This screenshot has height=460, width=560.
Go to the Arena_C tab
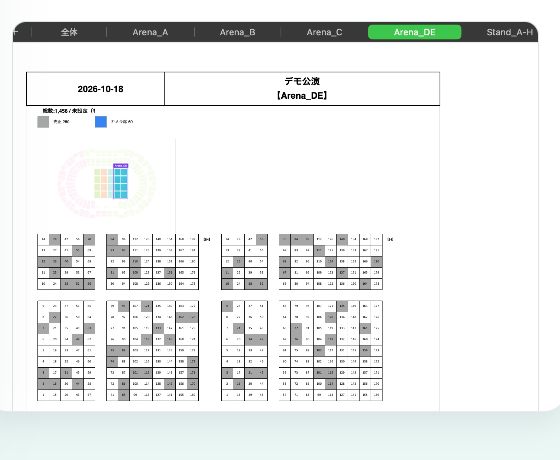[x=324, y=32]
